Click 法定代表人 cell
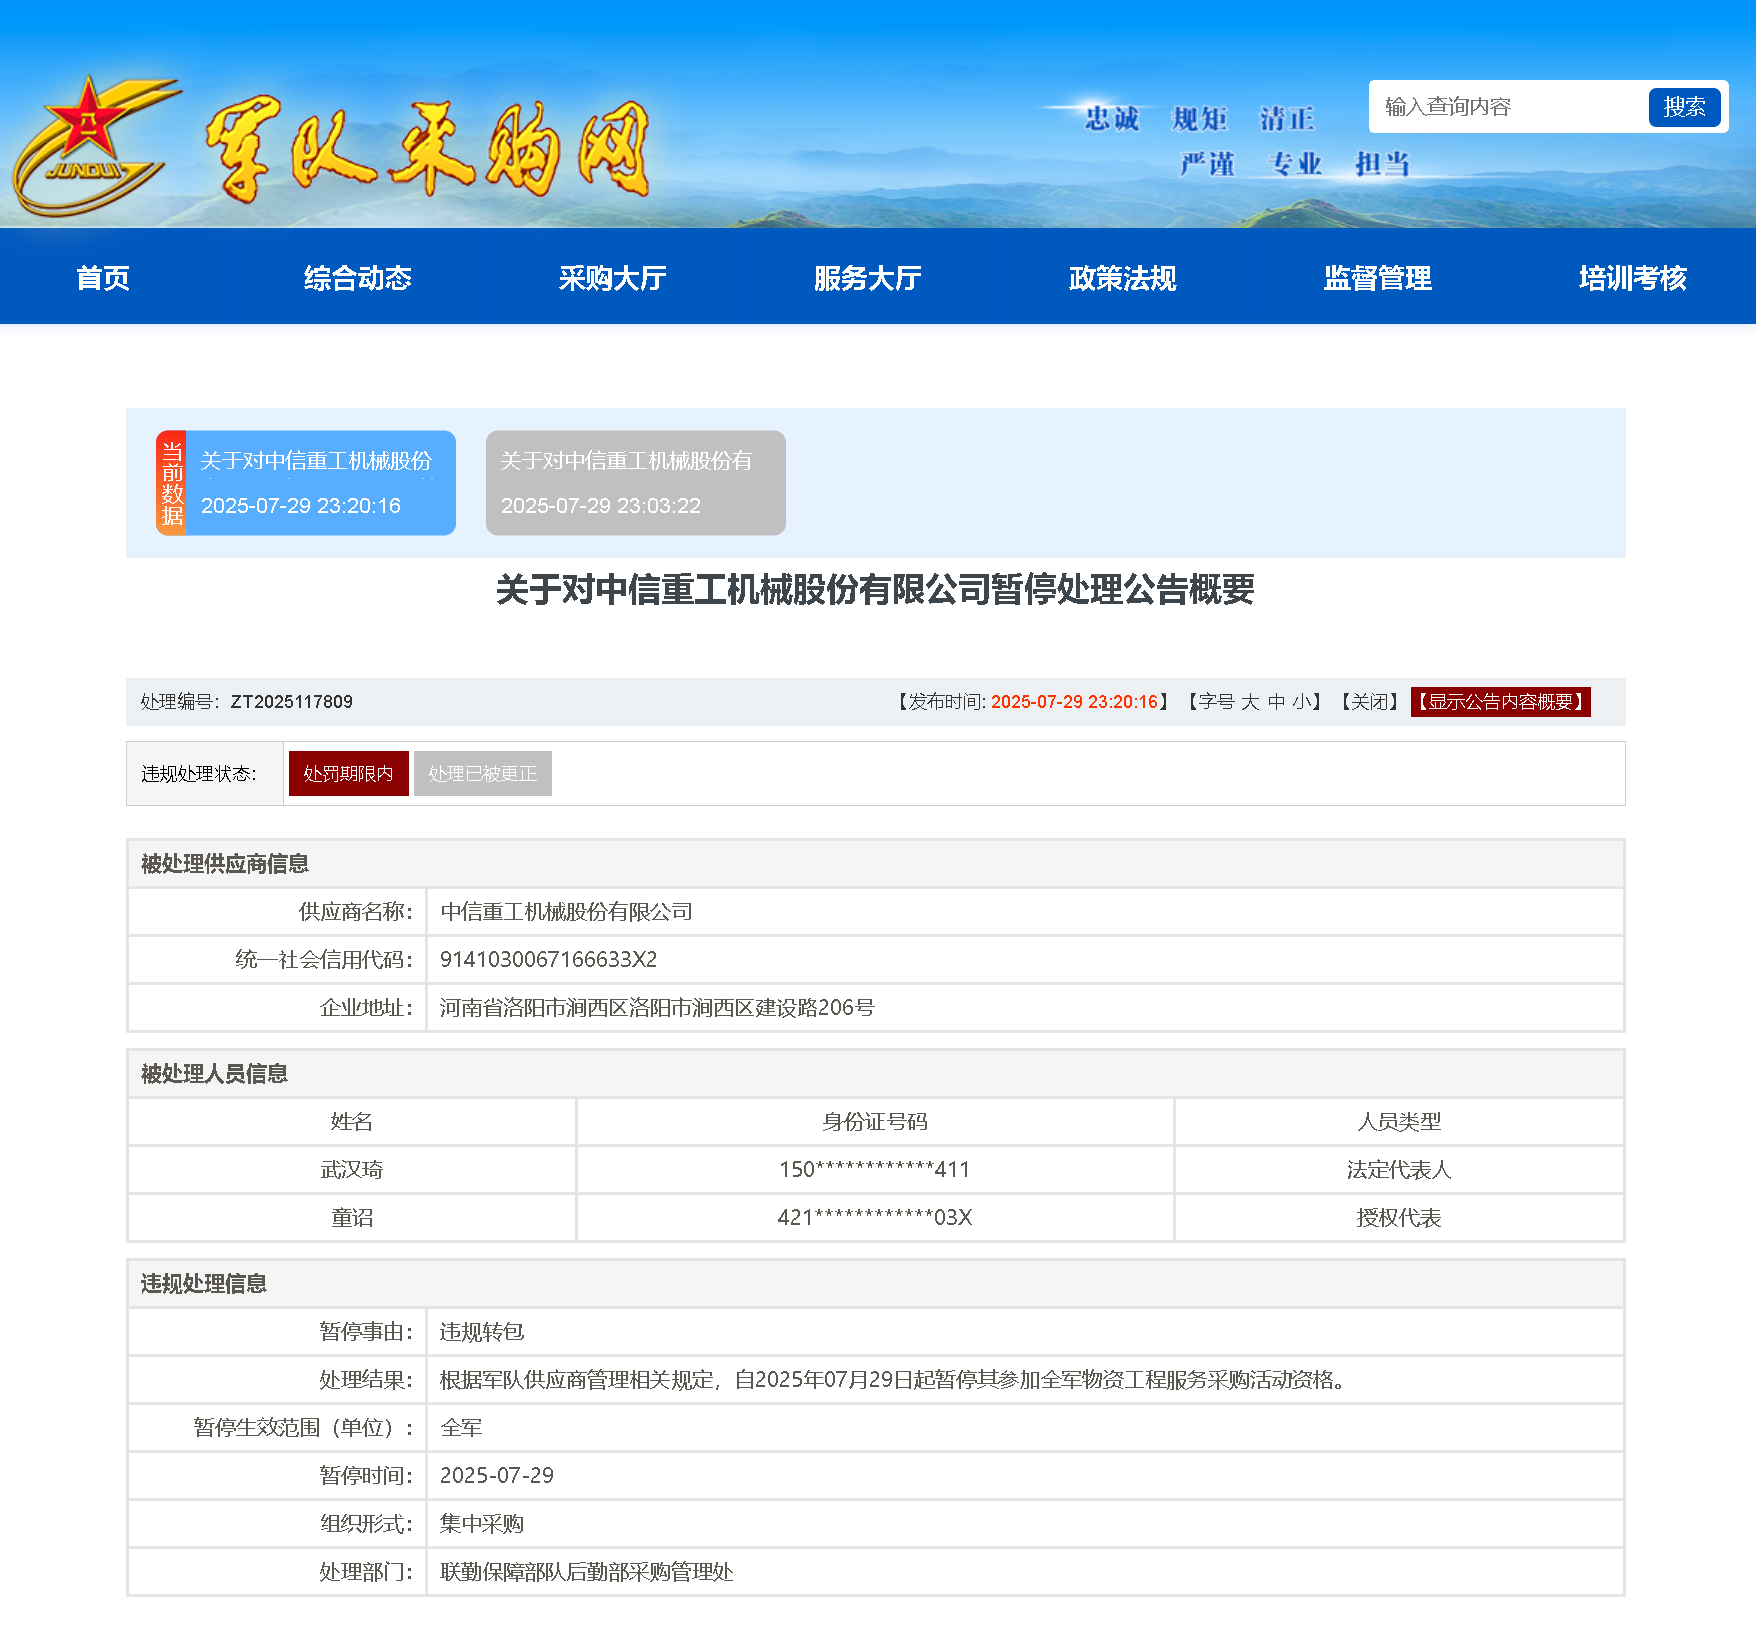1756x1639 pixels. pyautogui.click(x=1399, y=1169)
